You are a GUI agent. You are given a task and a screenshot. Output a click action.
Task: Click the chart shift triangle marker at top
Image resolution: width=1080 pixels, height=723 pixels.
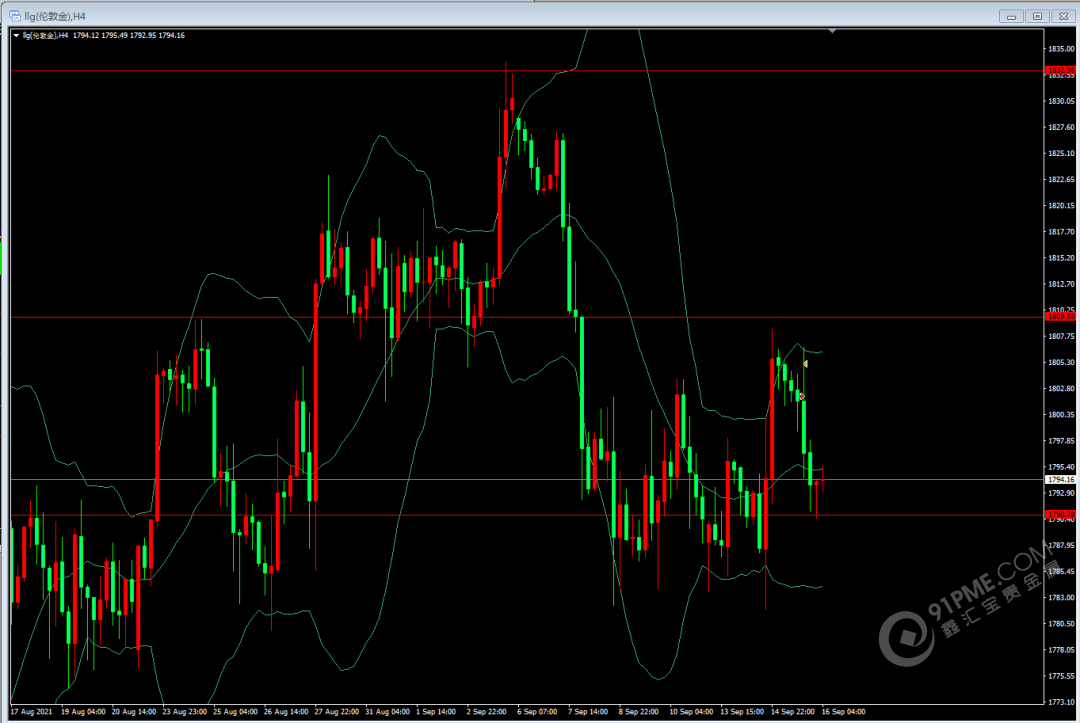pos(832,31)
